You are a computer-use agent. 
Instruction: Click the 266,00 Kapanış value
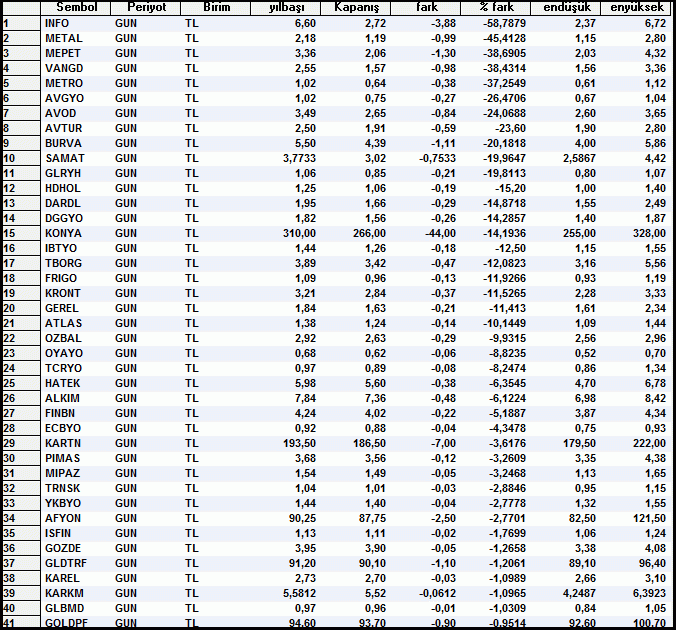(x=369, y=234)
